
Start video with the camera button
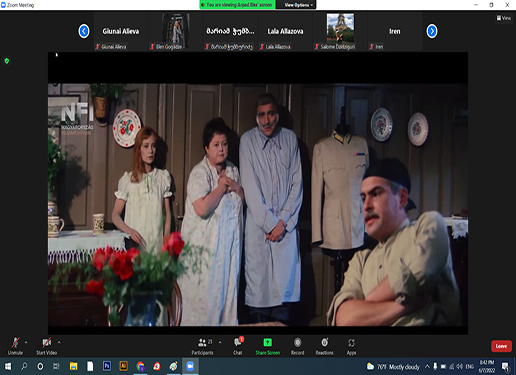pyautogui.click(x=47, y=346)
